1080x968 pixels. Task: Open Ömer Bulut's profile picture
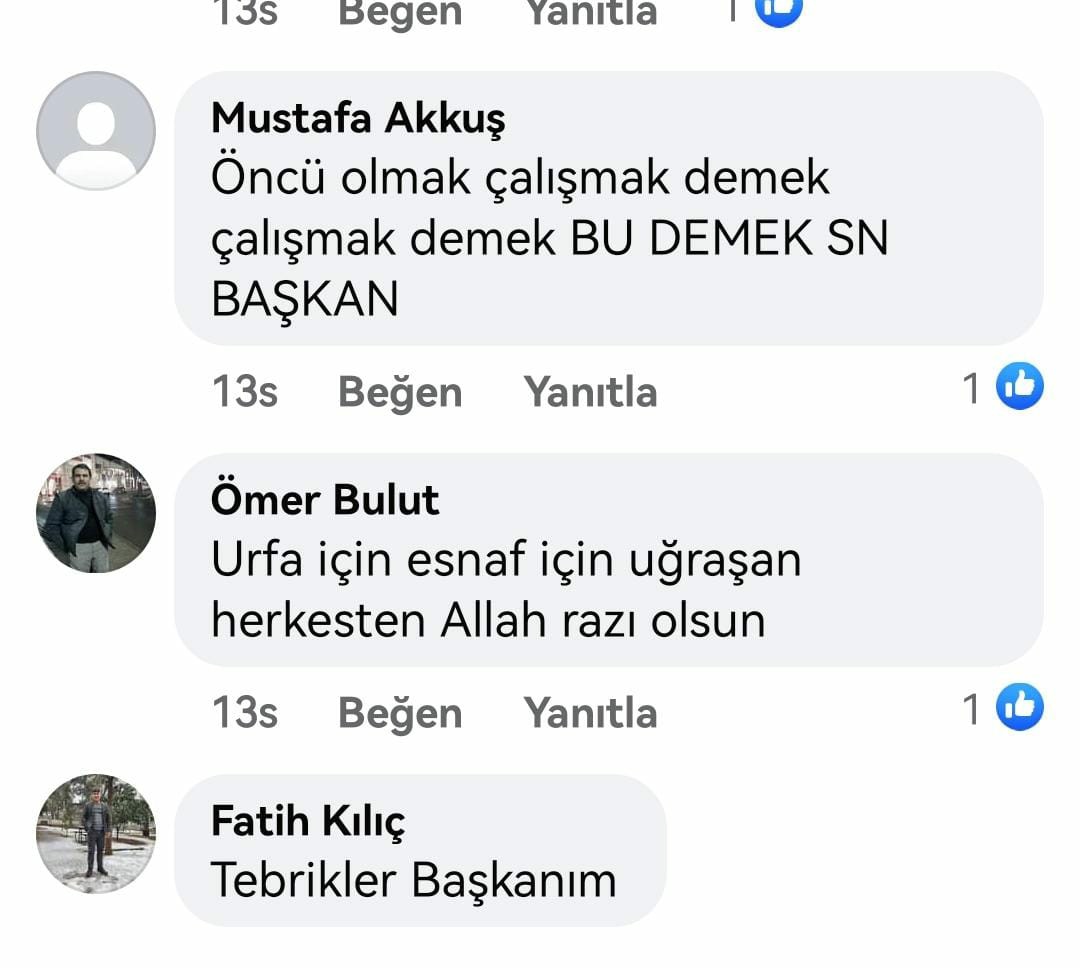(96, 513)
